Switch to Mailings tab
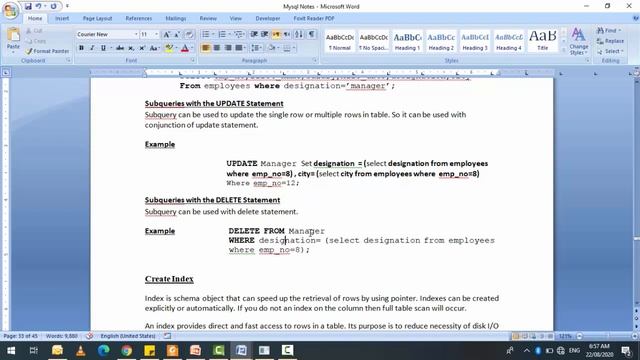Image resolution: width=640 pixels, height=360 pixels. click(176, 19)
